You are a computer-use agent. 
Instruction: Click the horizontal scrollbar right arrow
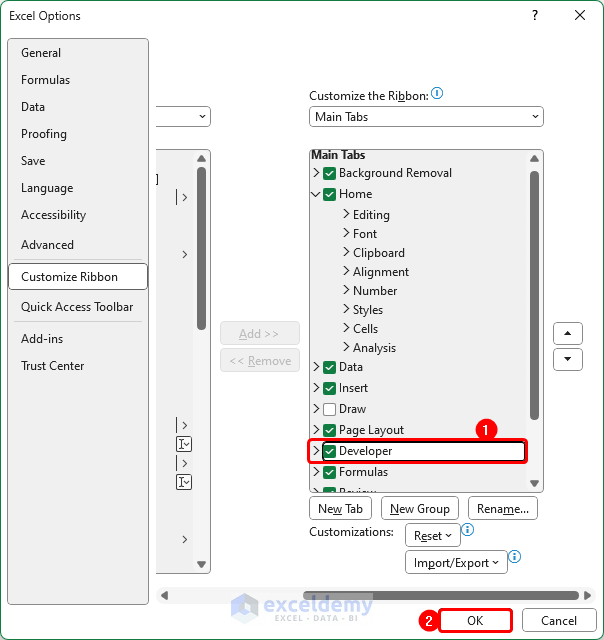coord(588,596)
